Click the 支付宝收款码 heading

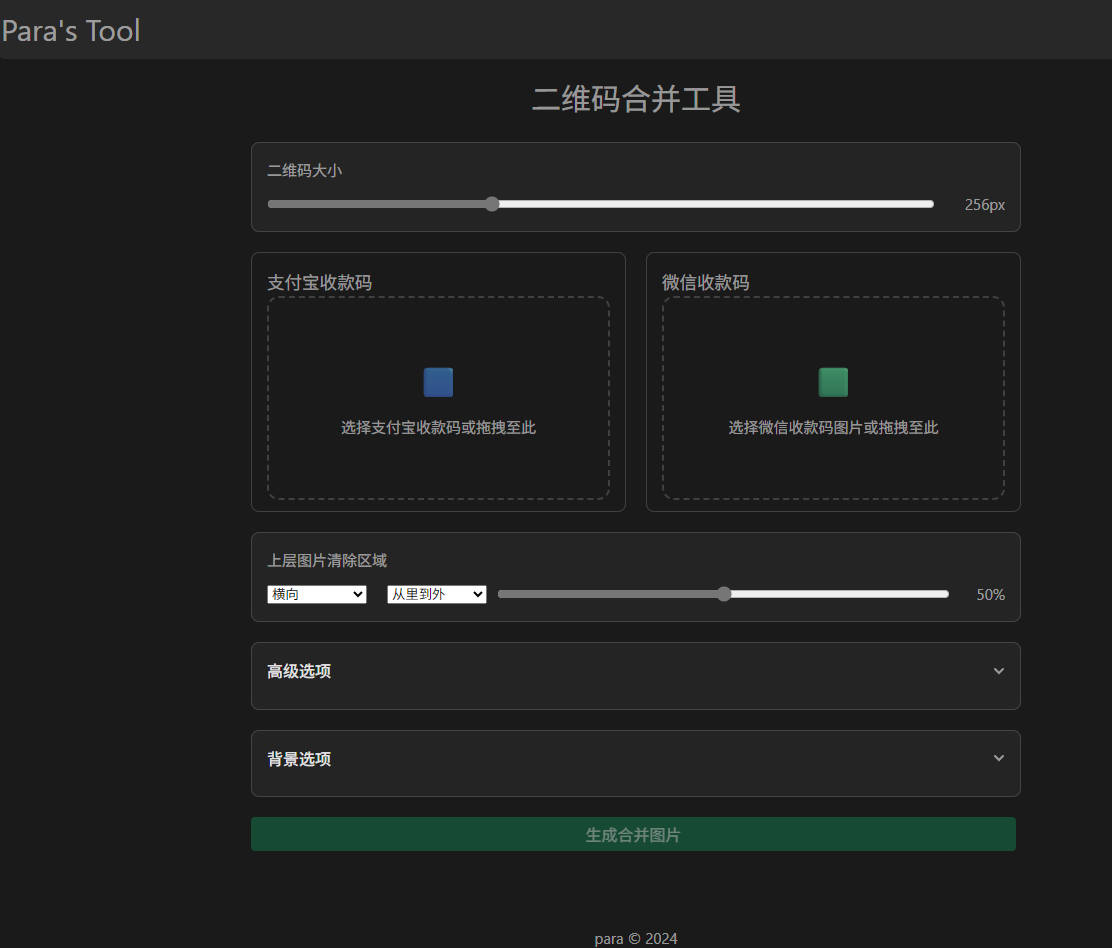click(319, 283)
